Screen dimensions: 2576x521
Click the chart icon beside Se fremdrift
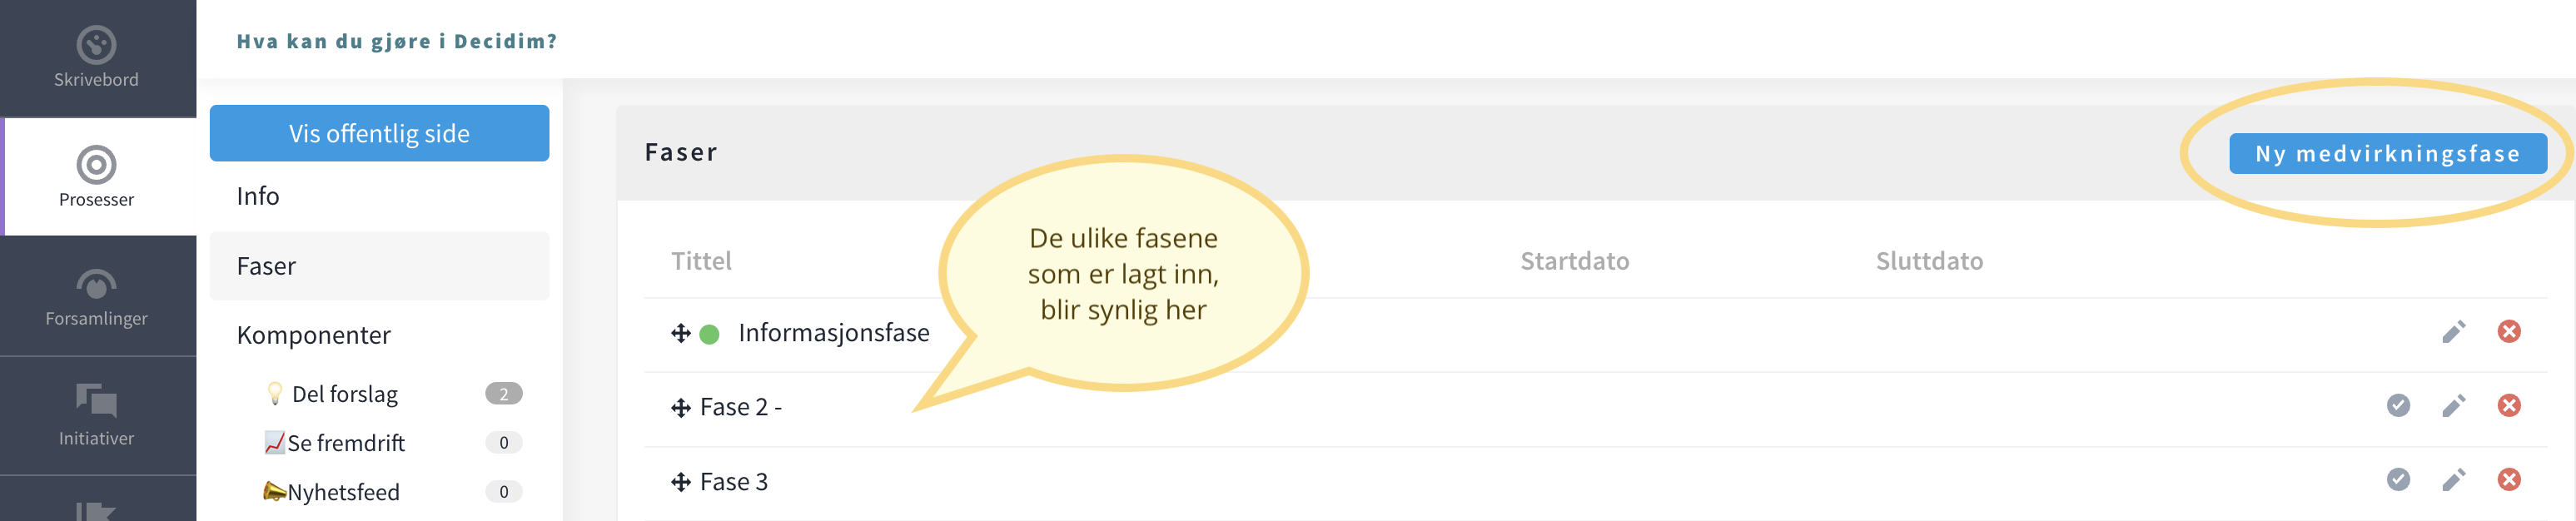[272, 441]
